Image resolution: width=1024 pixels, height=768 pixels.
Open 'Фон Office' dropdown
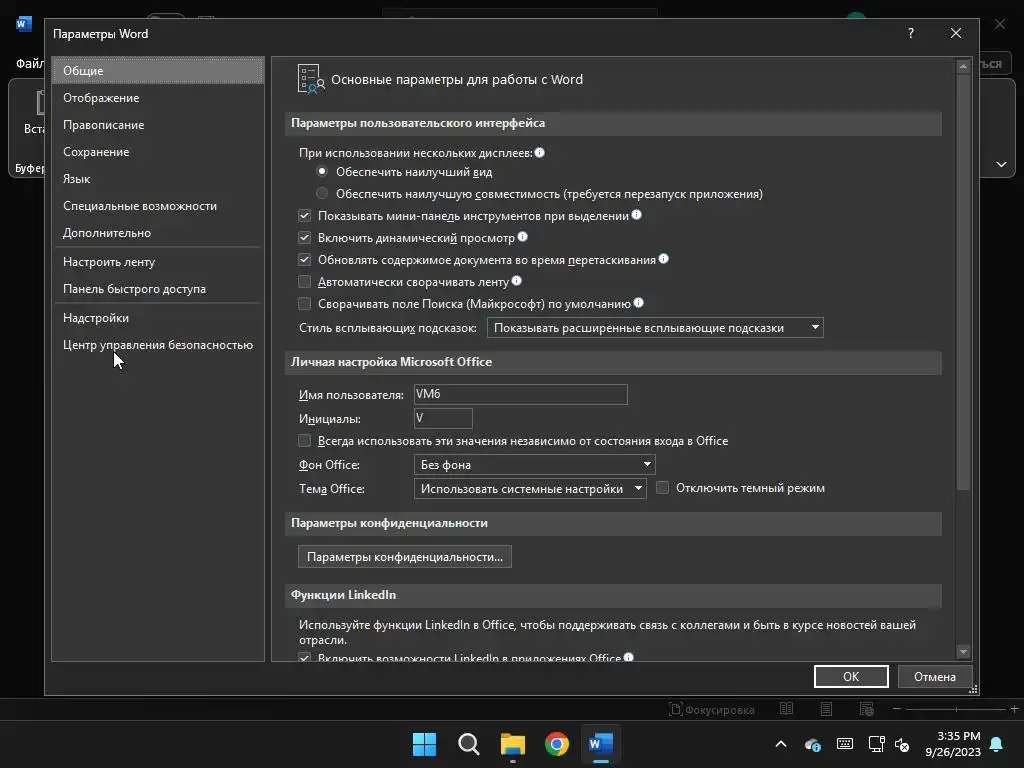(x=534, y=464)
